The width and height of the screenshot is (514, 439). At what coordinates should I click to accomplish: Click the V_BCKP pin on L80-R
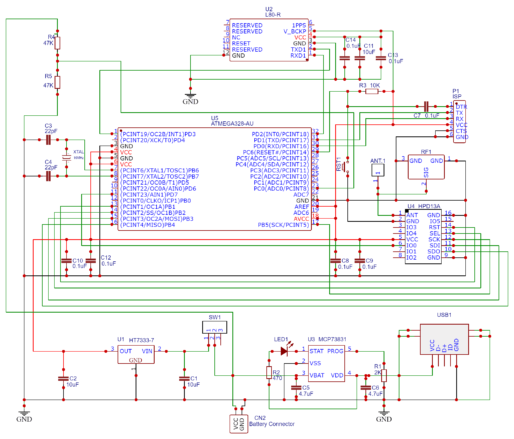(x=295, y=31)
